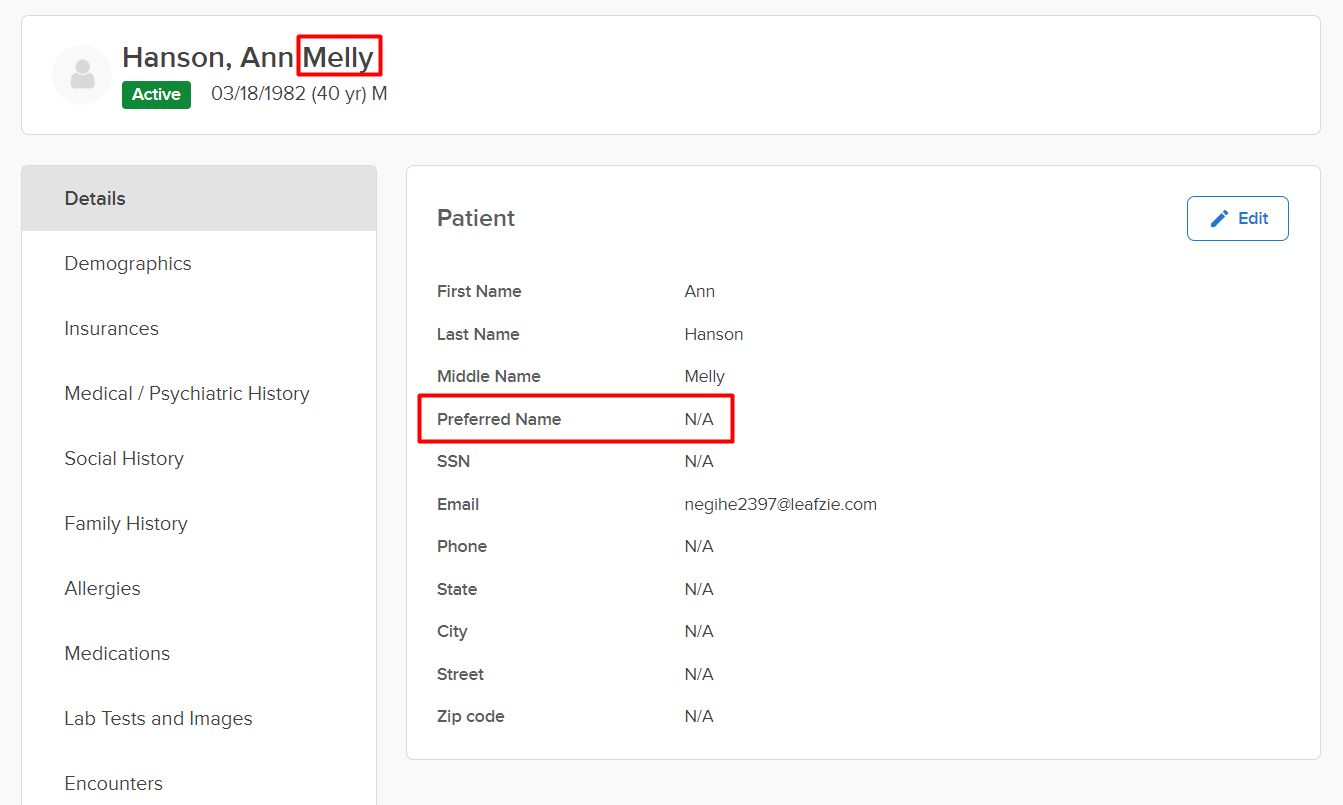Click the State N/A value
Screen dimensions: 1343x805
pyautogui.click(x=699, y=589)
